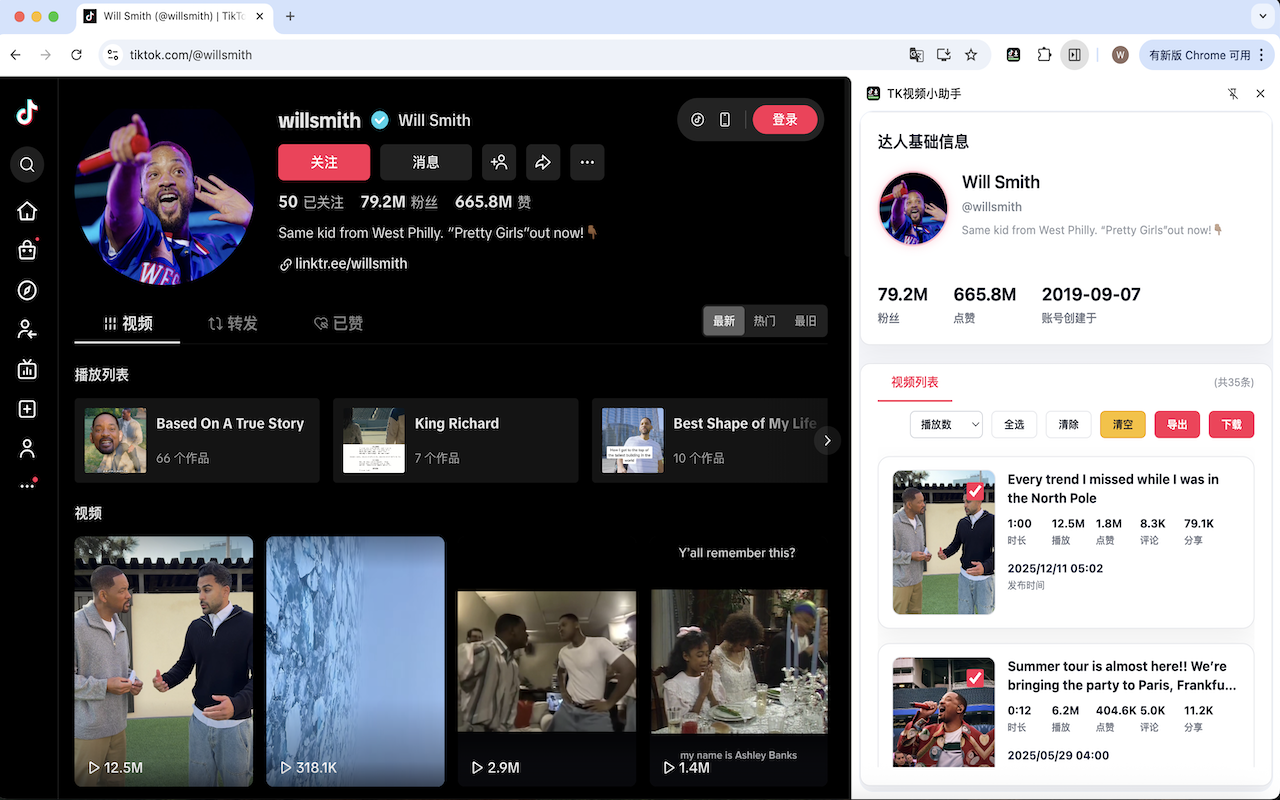
Task: Open Explore compass icon in sidebar
Action: click(27, 290)
